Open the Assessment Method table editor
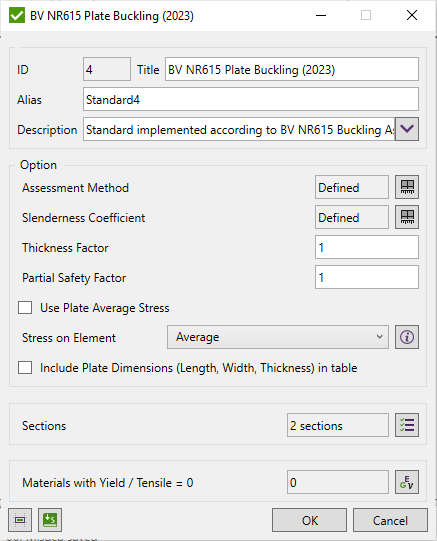This screenshot has width=437, height=541. [407, 187]
